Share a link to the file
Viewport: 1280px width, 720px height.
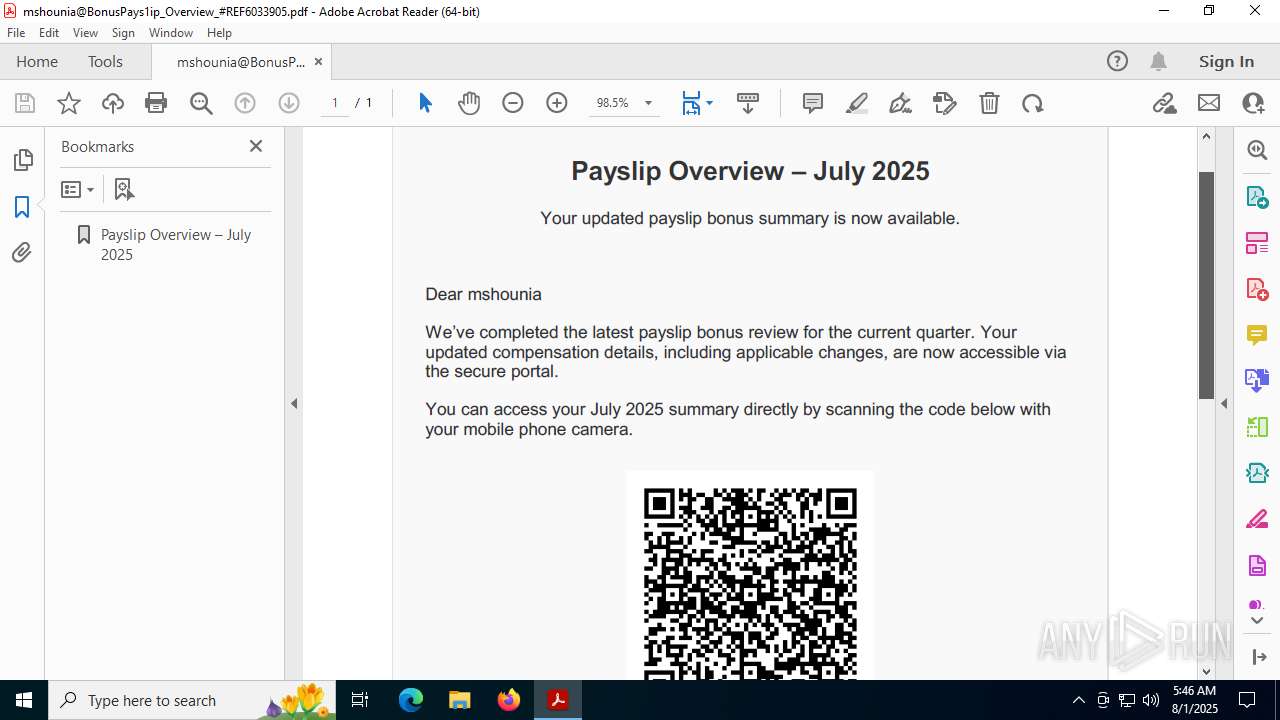(x=1165, y=103)
